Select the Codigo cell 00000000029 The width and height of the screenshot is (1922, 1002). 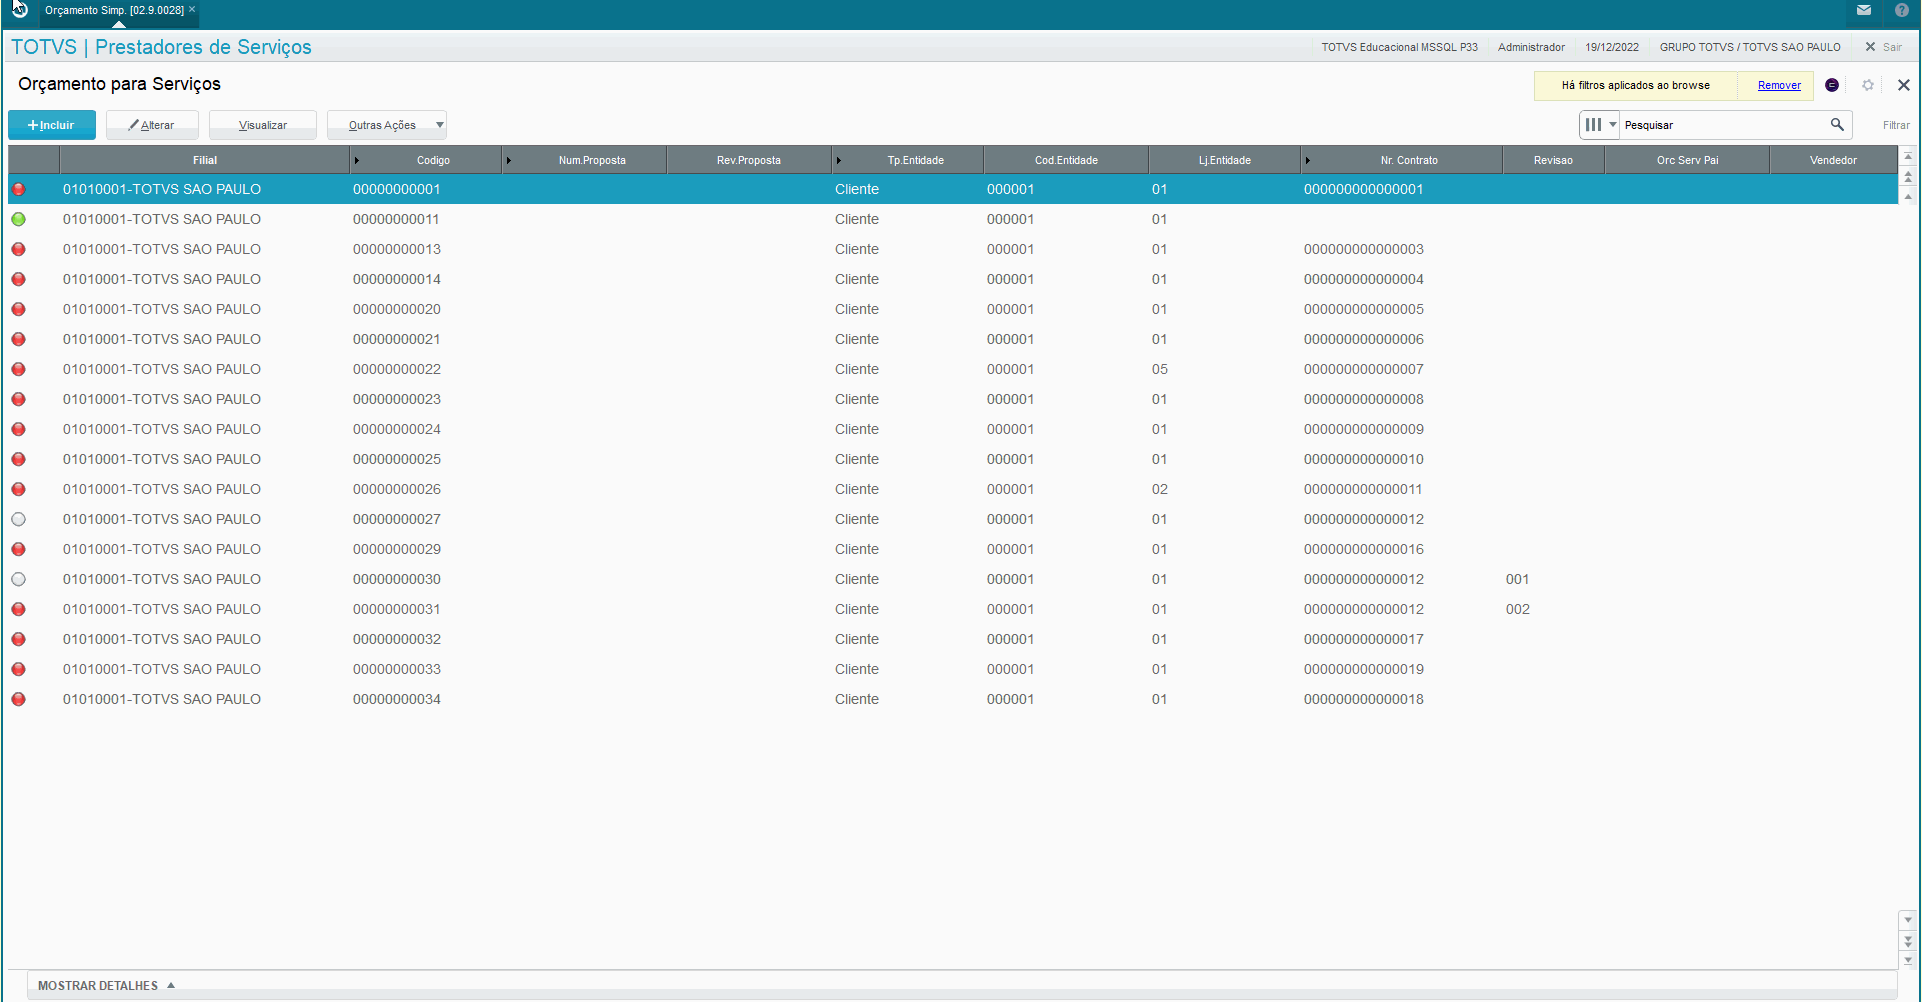(x=397, y=549)
